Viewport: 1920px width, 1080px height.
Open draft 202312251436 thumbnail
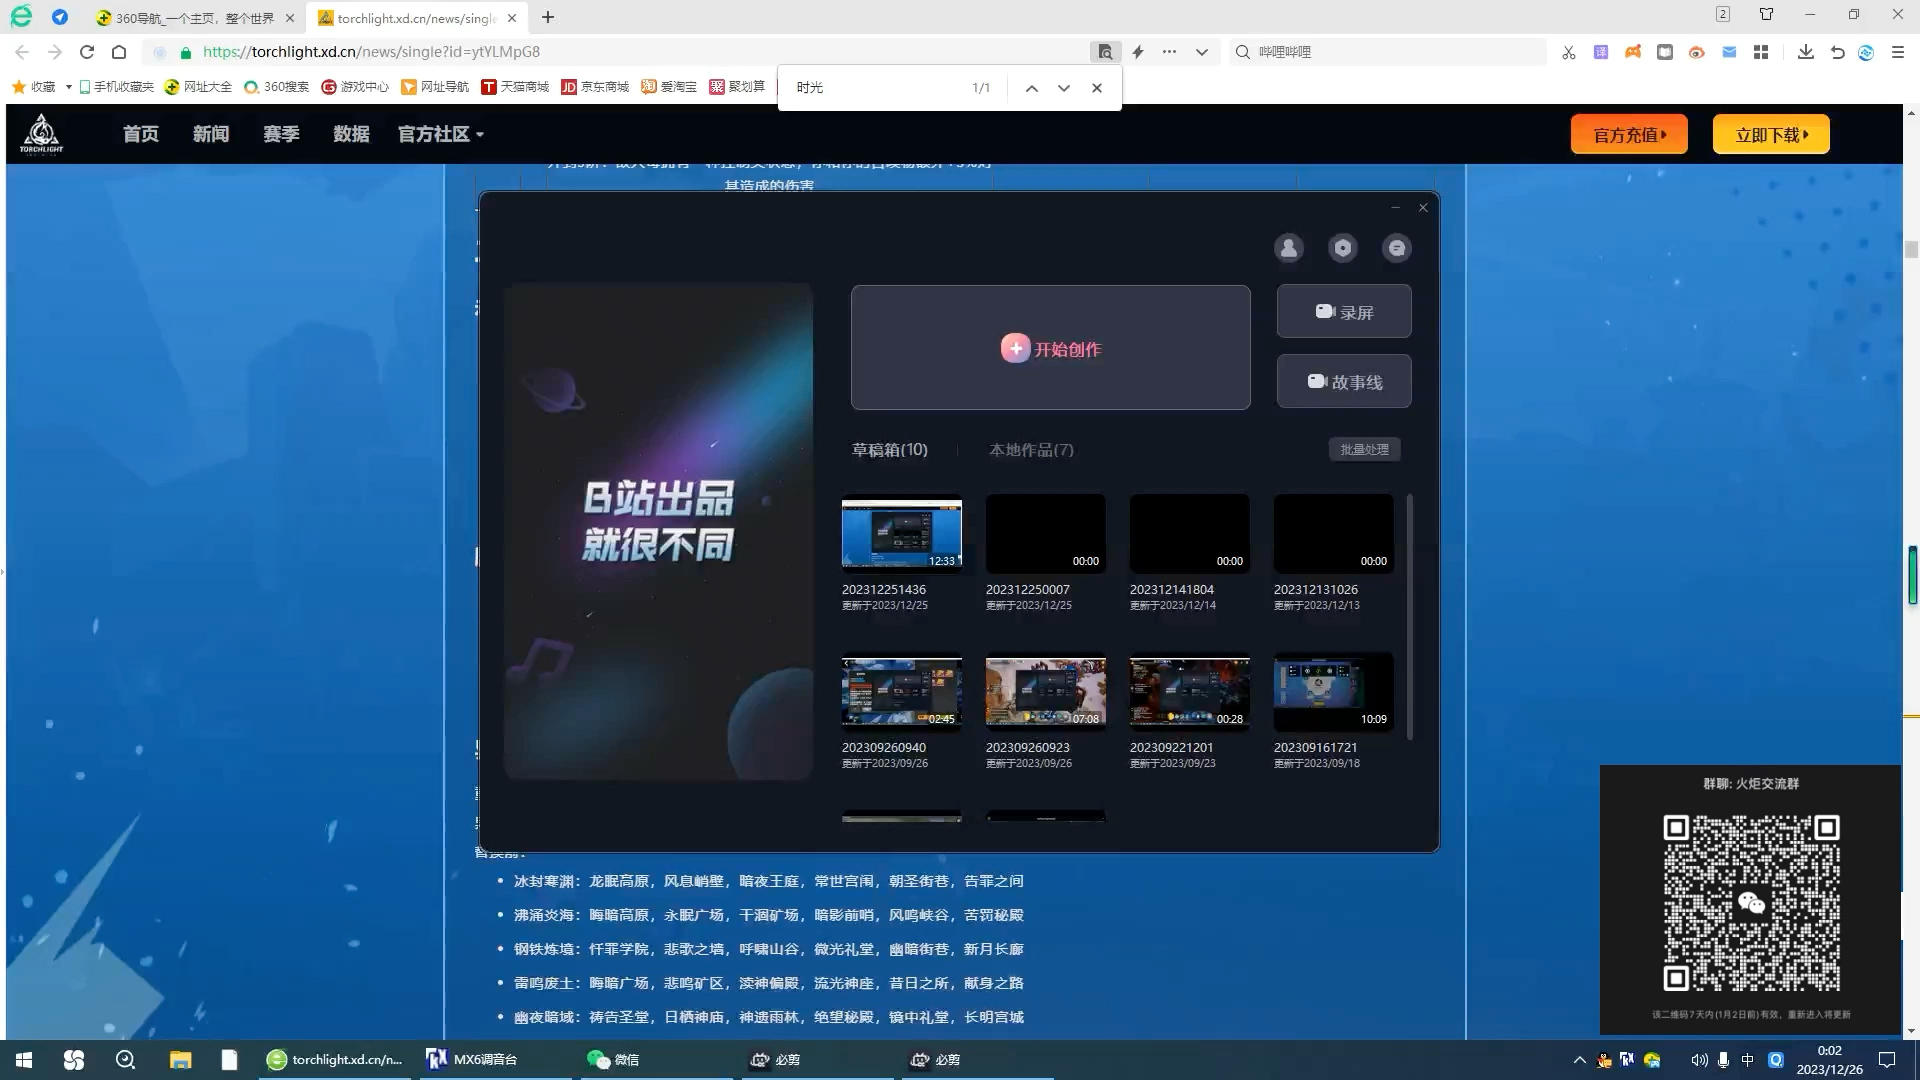[901, 534]
